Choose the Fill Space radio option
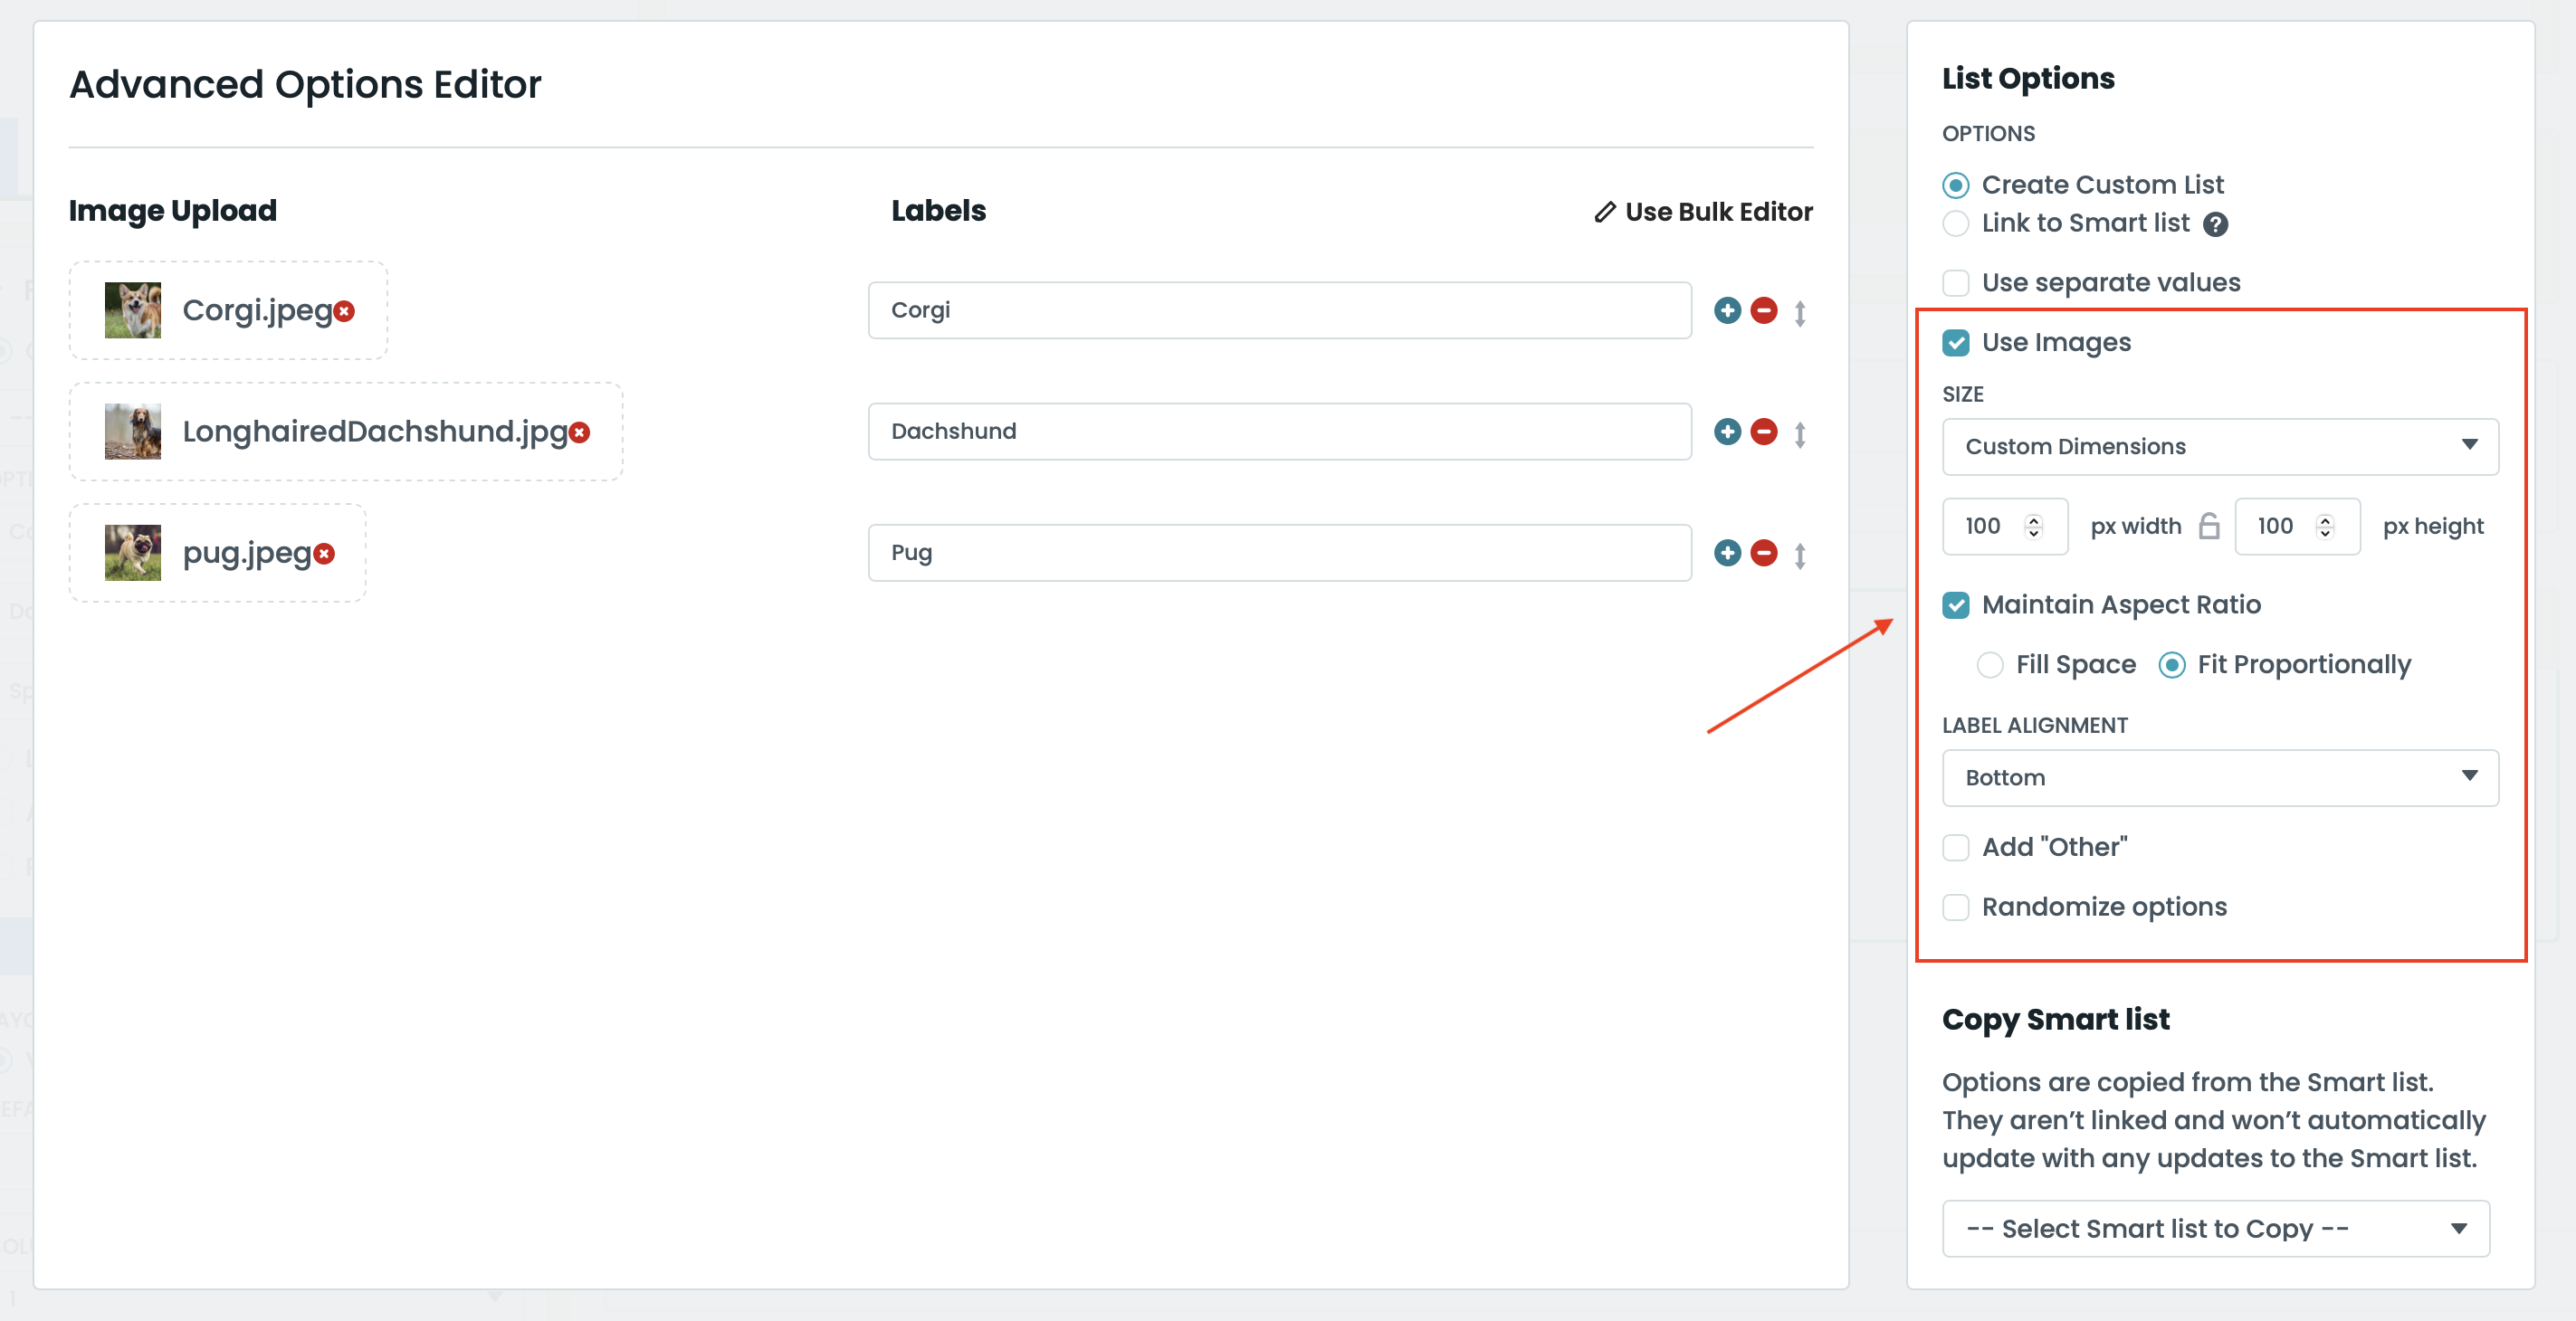The width and height of the screenshot is (2576, 1321). point(1990,665)
